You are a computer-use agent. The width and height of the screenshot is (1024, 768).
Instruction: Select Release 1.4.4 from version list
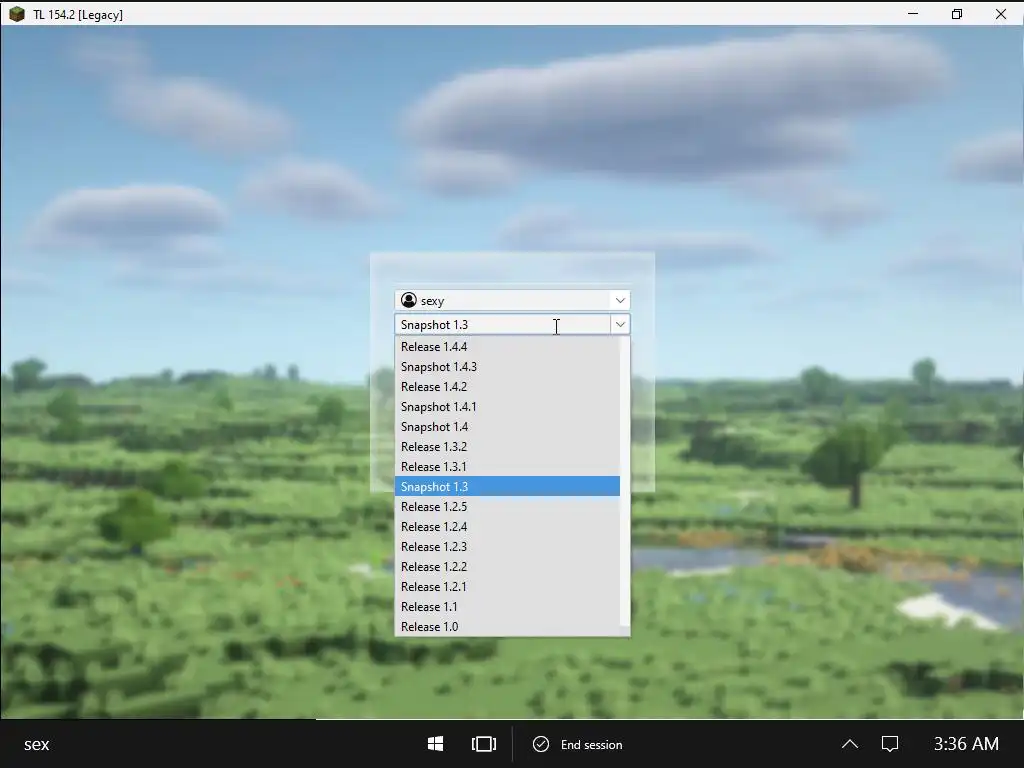tap(507, 347)
